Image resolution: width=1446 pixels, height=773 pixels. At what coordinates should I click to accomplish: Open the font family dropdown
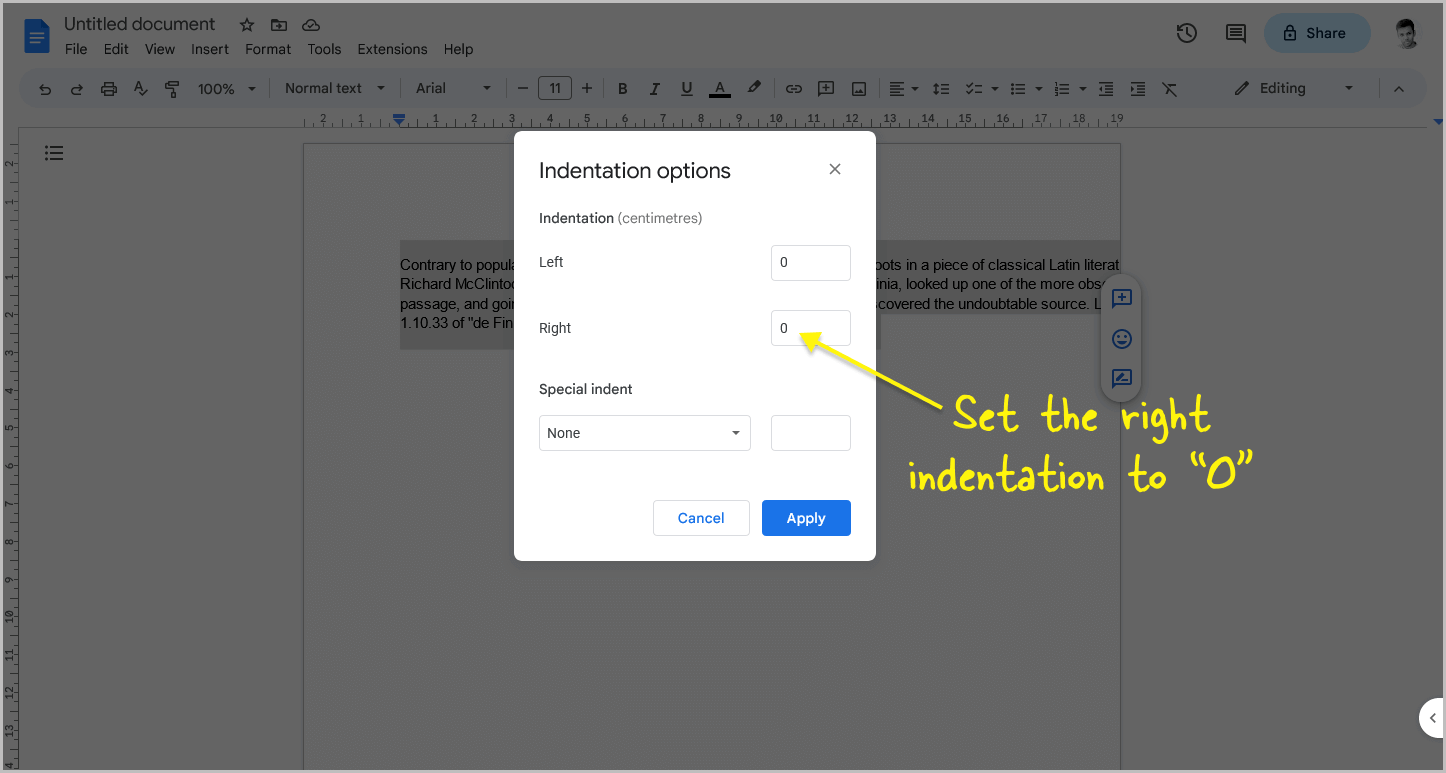tap(452, 88)
